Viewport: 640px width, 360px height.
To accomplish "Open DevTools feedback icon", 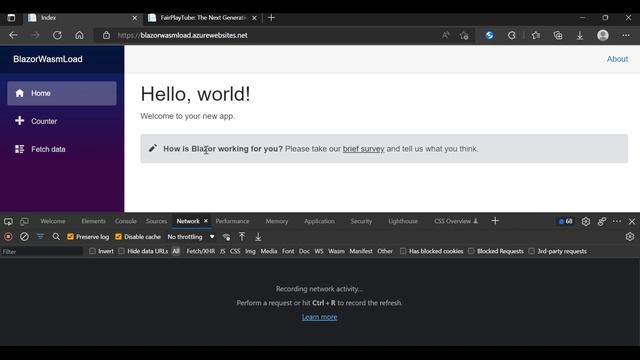I will [602, 221].
